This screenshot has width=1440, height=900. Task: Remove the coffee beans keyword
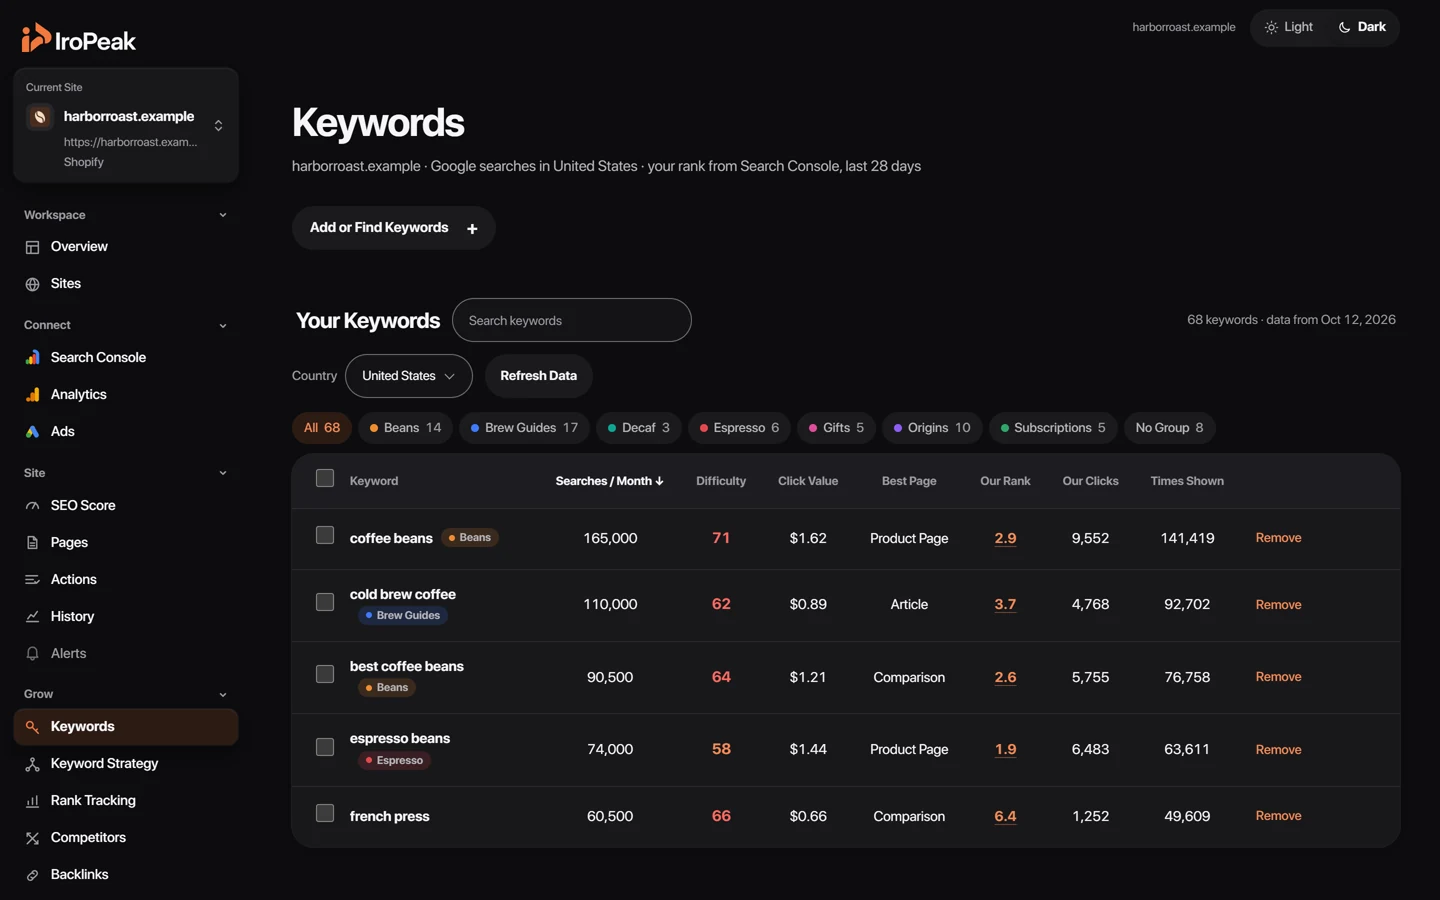[x=1278, y=538]
